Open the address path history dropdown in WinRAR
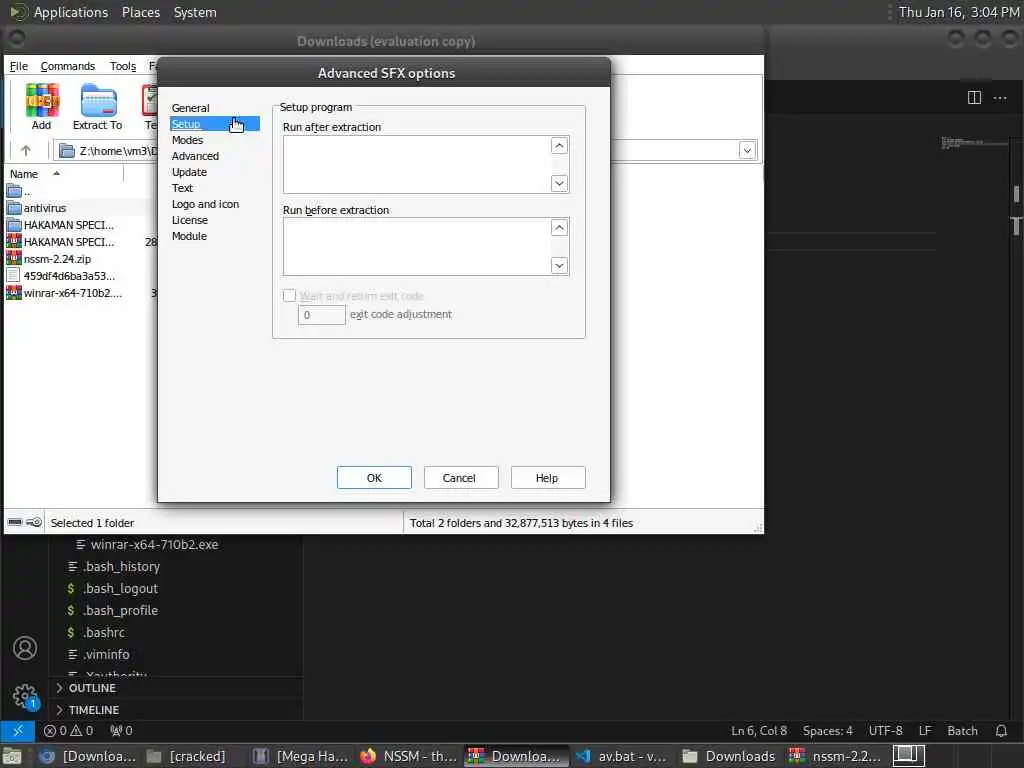Viewport: 1024px width, 768px height. [x=747, y=151]
